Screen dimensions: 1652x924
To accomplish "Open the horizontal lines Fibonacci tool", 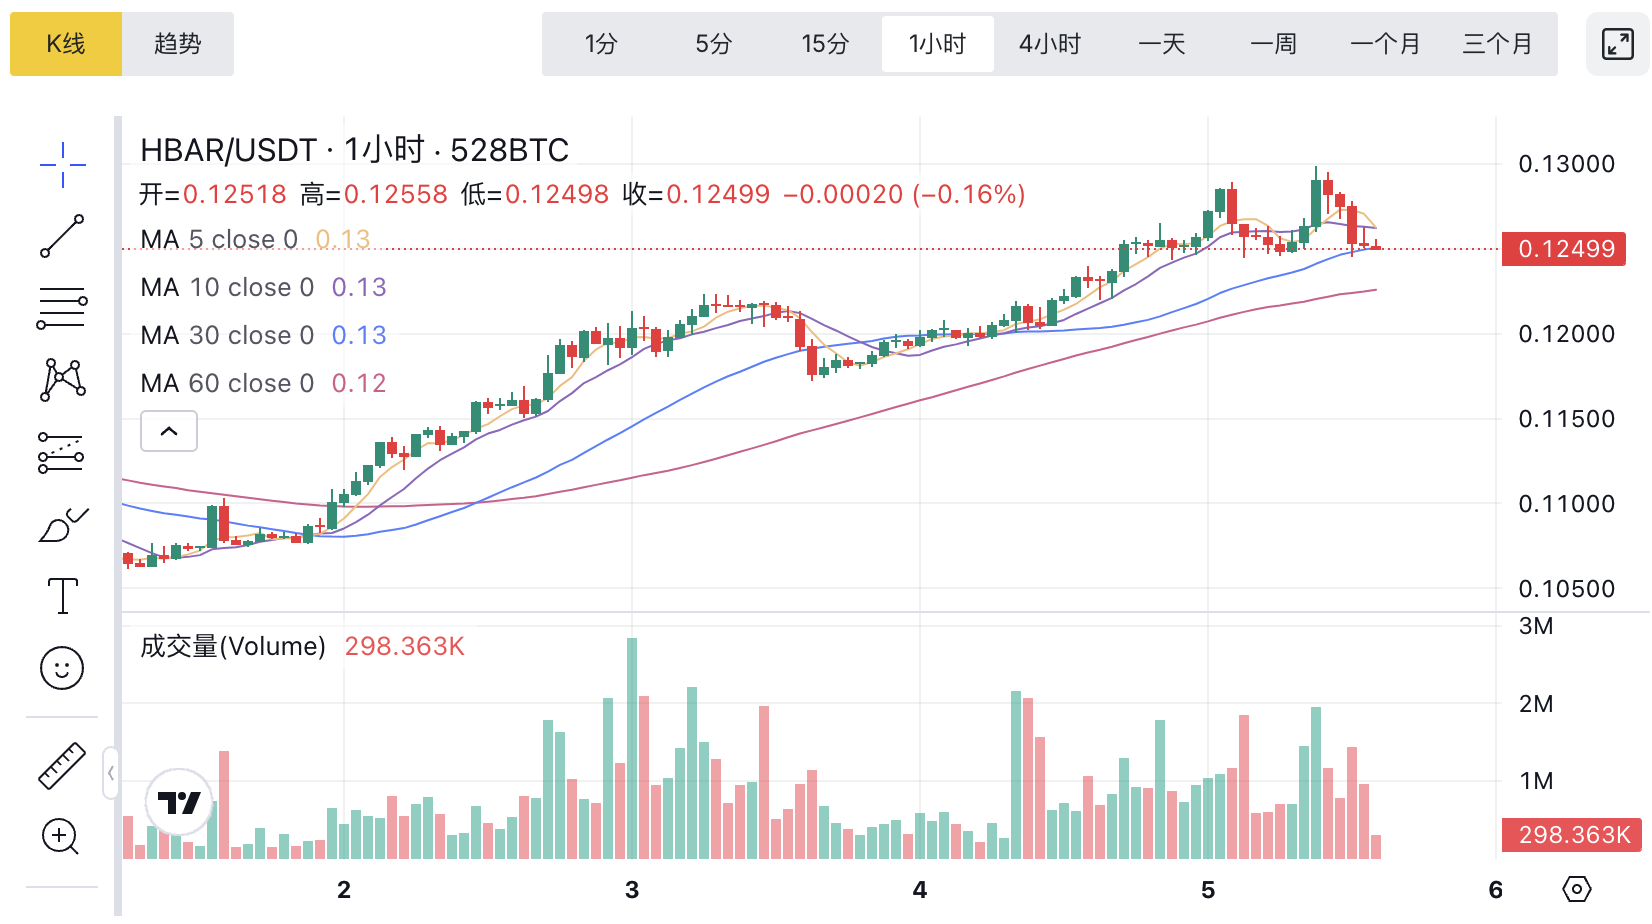I will (x=62, y=308).
